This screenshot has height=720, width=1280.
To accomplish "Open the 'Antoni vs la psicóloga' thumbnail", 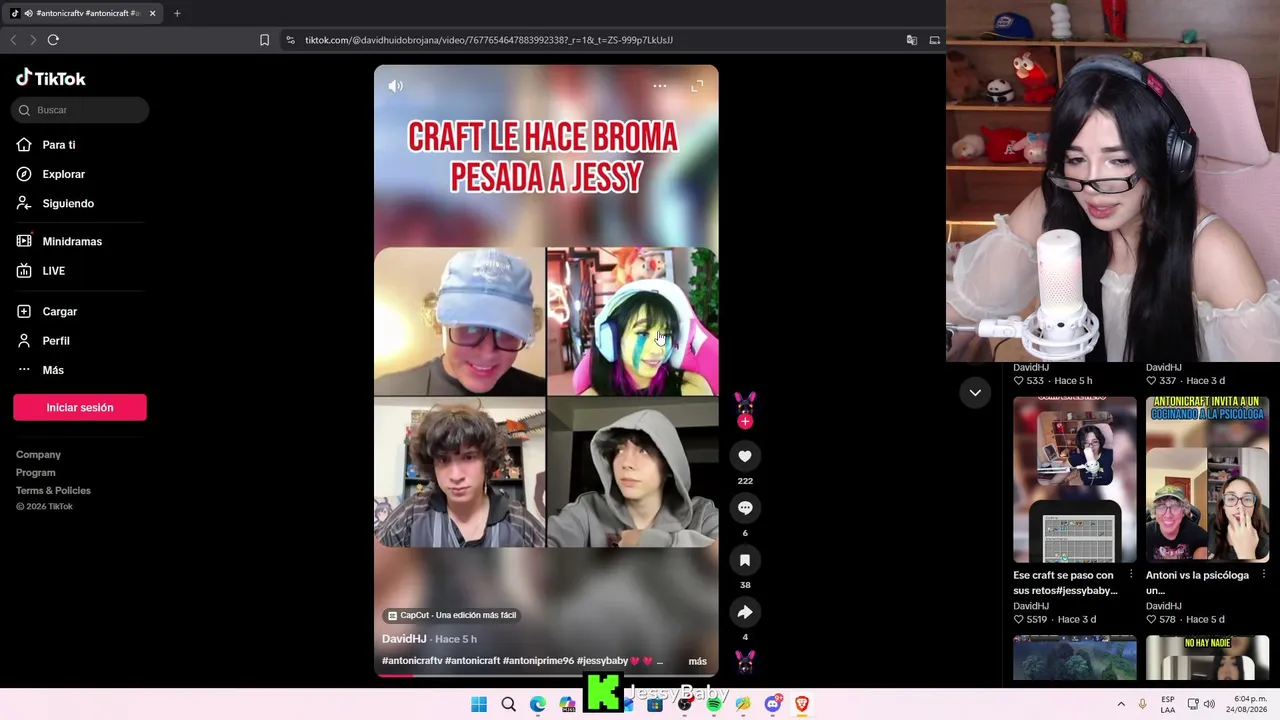I will [x=1208, y=480].
